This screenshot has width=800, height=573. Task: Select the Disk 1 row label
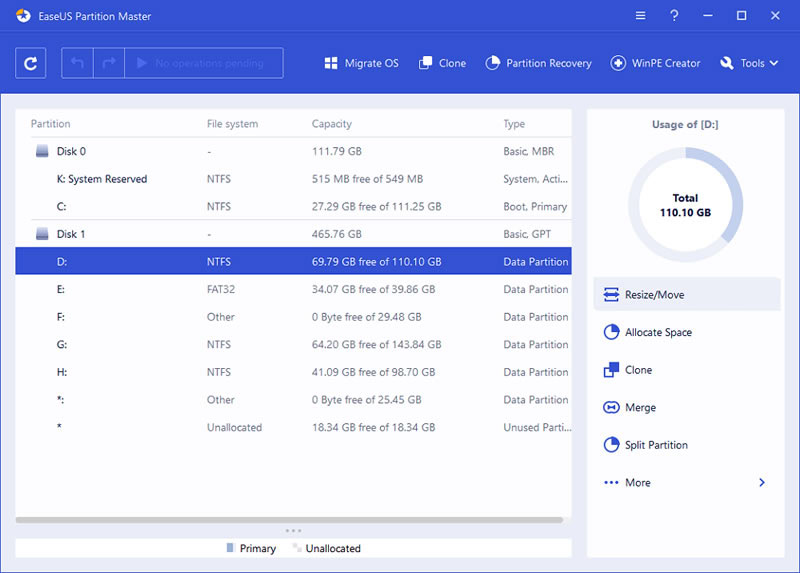click(71, 234)
